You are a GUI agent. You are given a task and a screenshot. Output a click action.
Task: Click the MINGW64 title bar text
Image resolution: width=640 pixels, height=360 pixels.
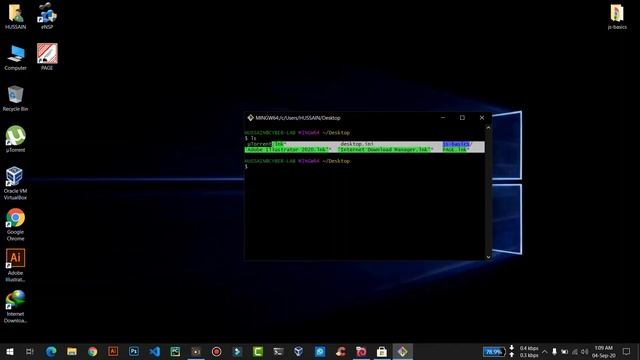tap(298, 118)
